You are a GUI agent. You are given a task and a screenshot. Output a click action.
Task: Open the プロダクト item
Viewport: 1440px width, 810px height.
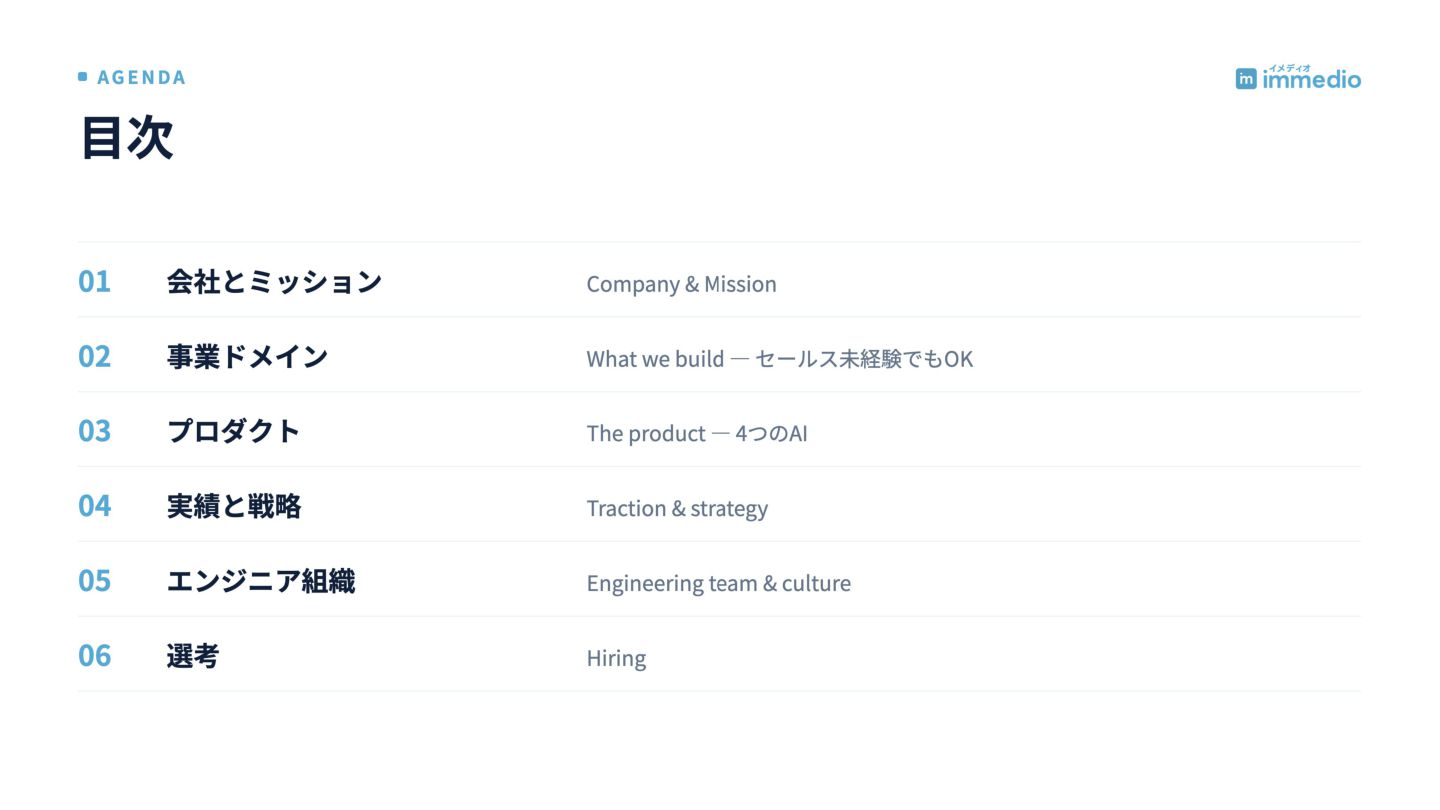tap(233, 432)
